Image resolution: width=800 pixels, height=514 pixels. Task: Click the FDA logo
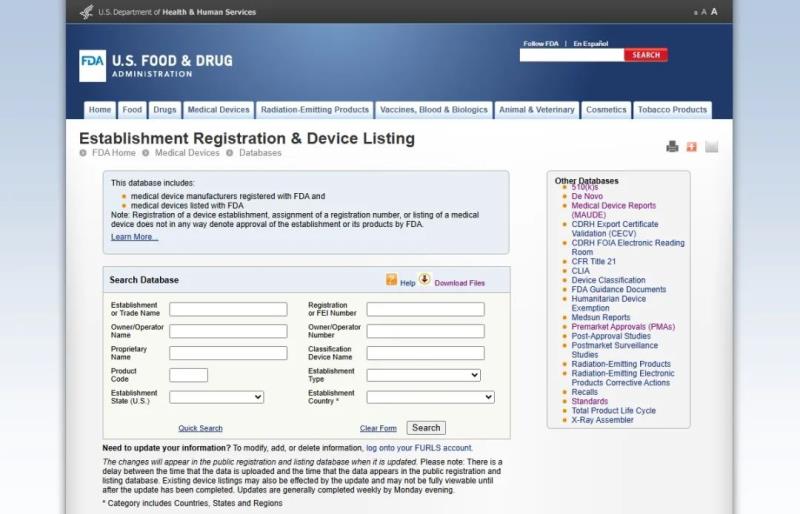click(92, 66)
